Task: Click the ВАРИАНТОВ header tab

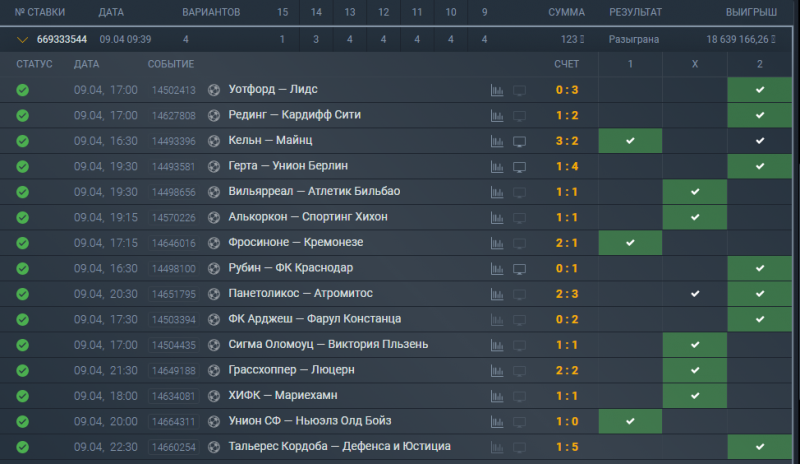Action: point(211,12)
